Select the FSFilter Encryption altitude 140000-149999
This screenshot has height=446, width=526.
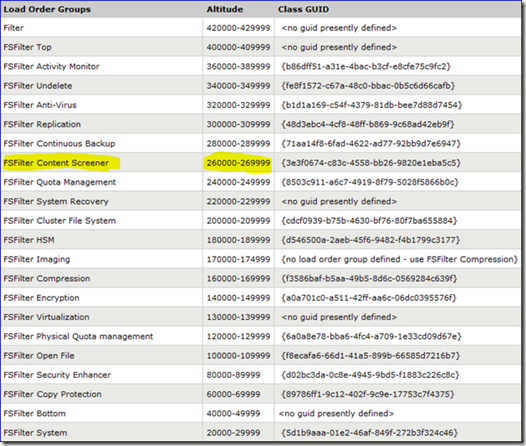point(238,298)
